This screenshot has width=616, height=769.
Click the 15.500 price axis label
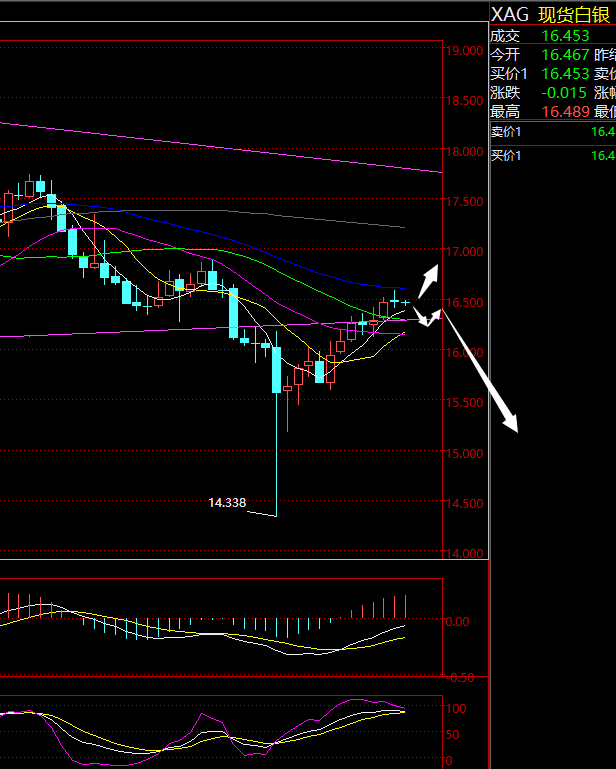pyautogui.click(x=464, y=402)
